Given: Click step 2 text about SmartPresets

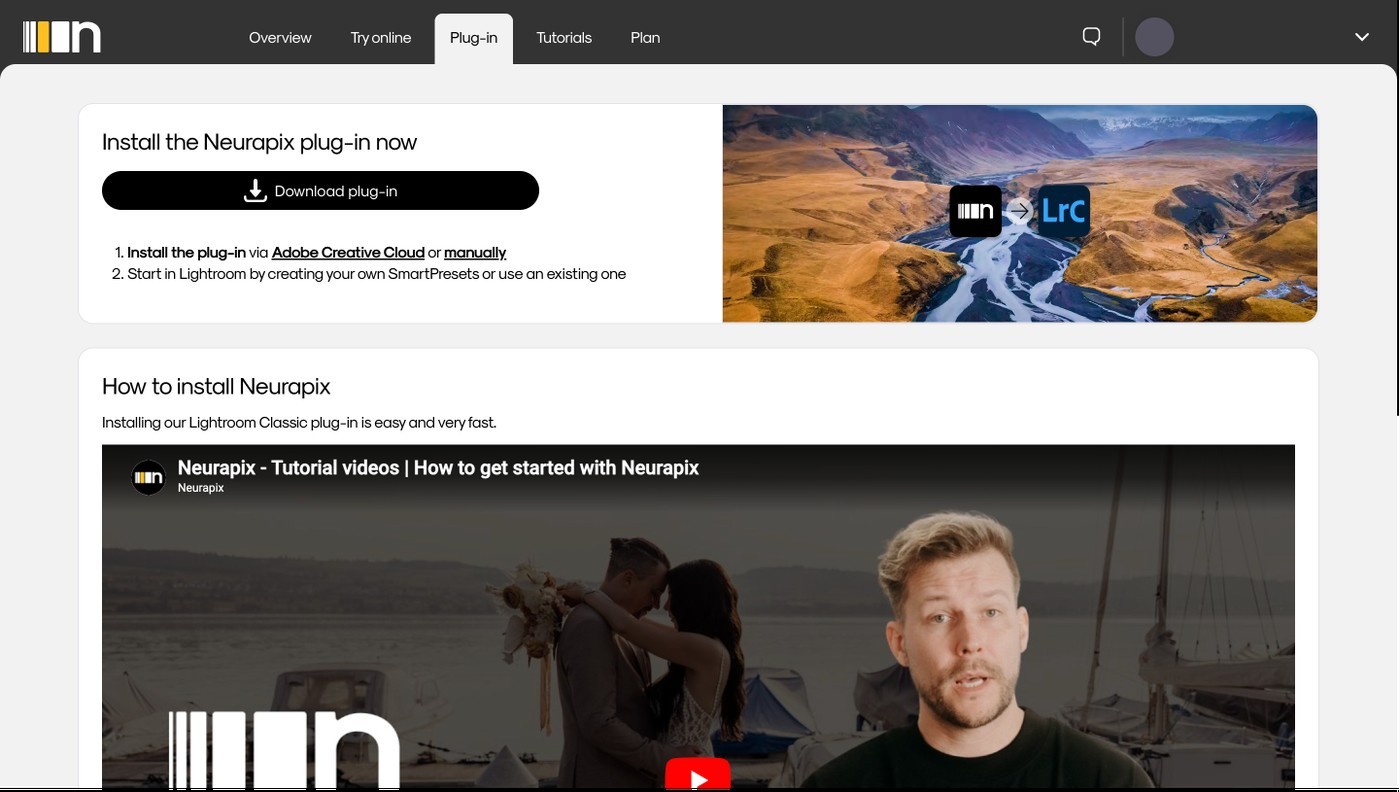Looking at the screenshot, I should pos(377,274).
